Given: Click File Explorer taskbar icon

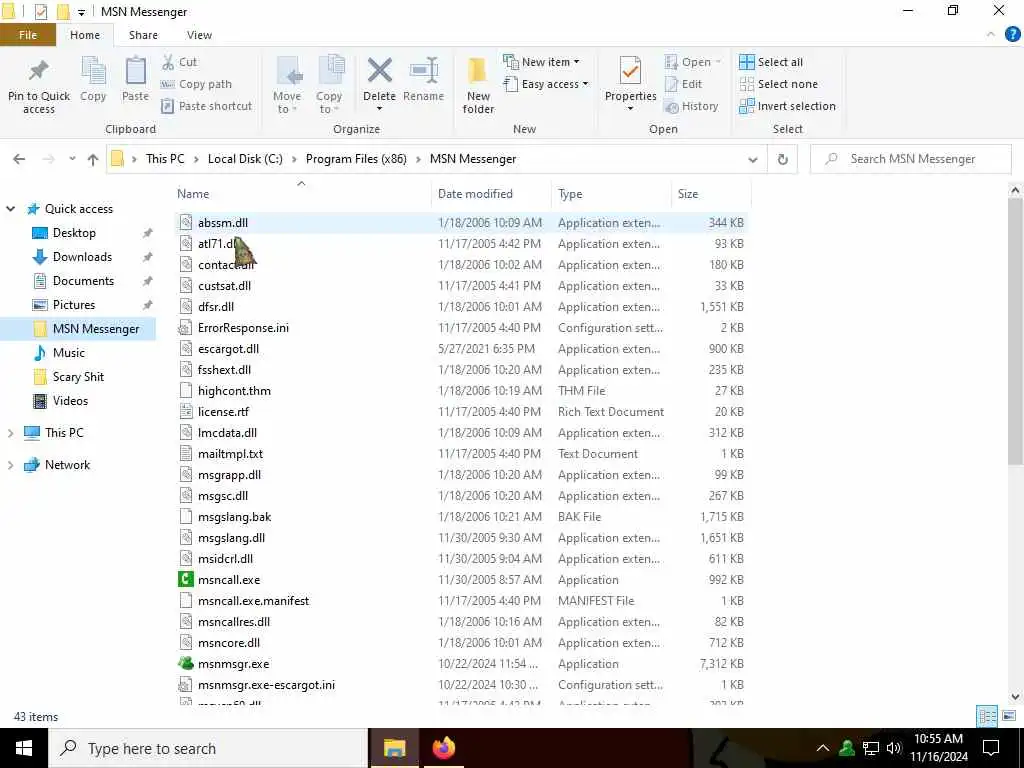Looking at the screenshot, I should [x=394, y=748].
